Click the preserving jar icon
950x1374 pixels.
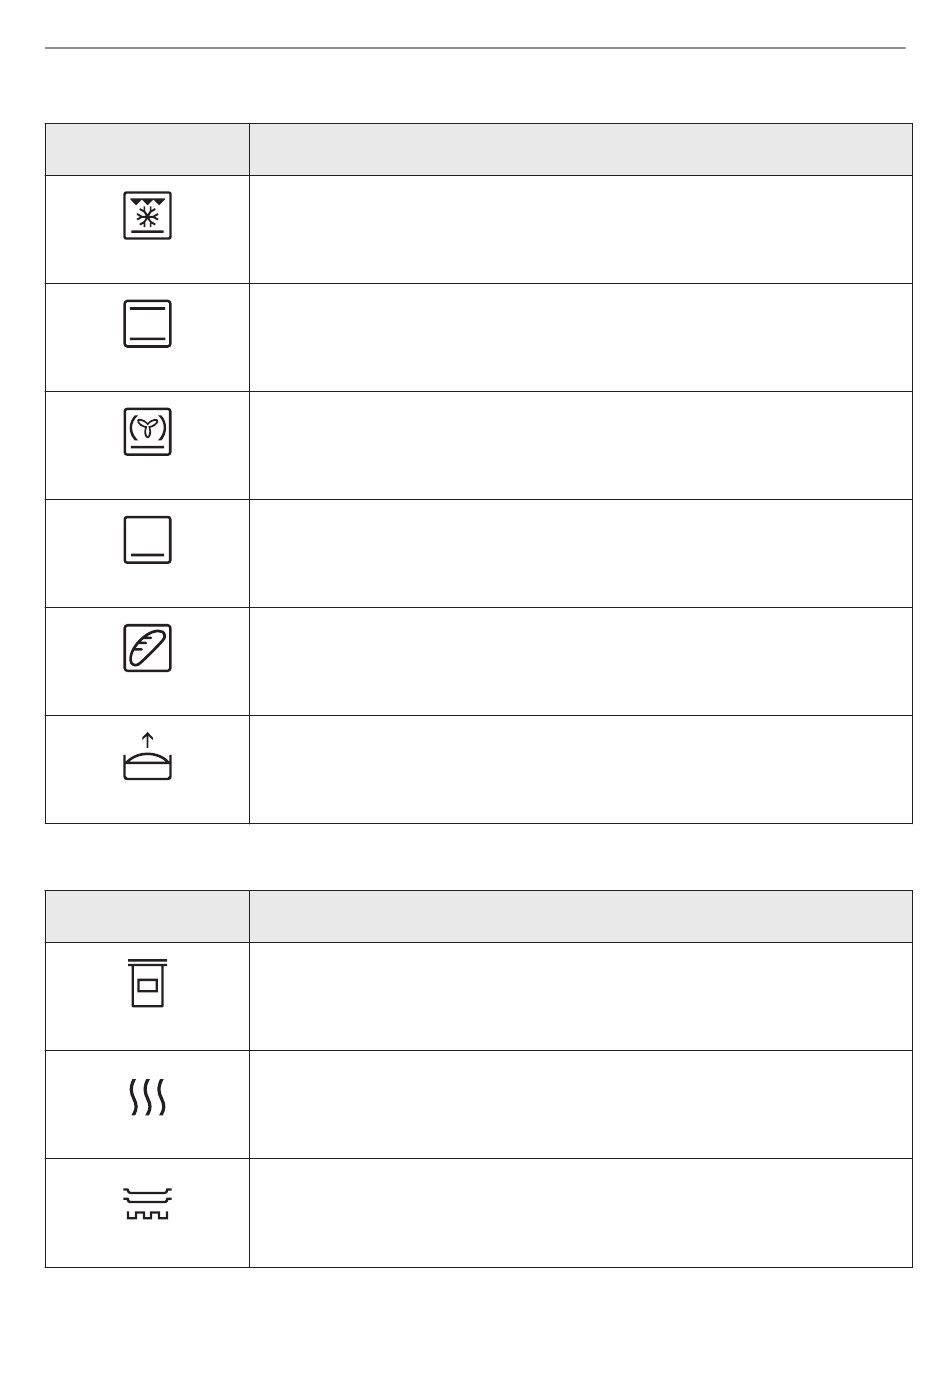click(147, 983)
